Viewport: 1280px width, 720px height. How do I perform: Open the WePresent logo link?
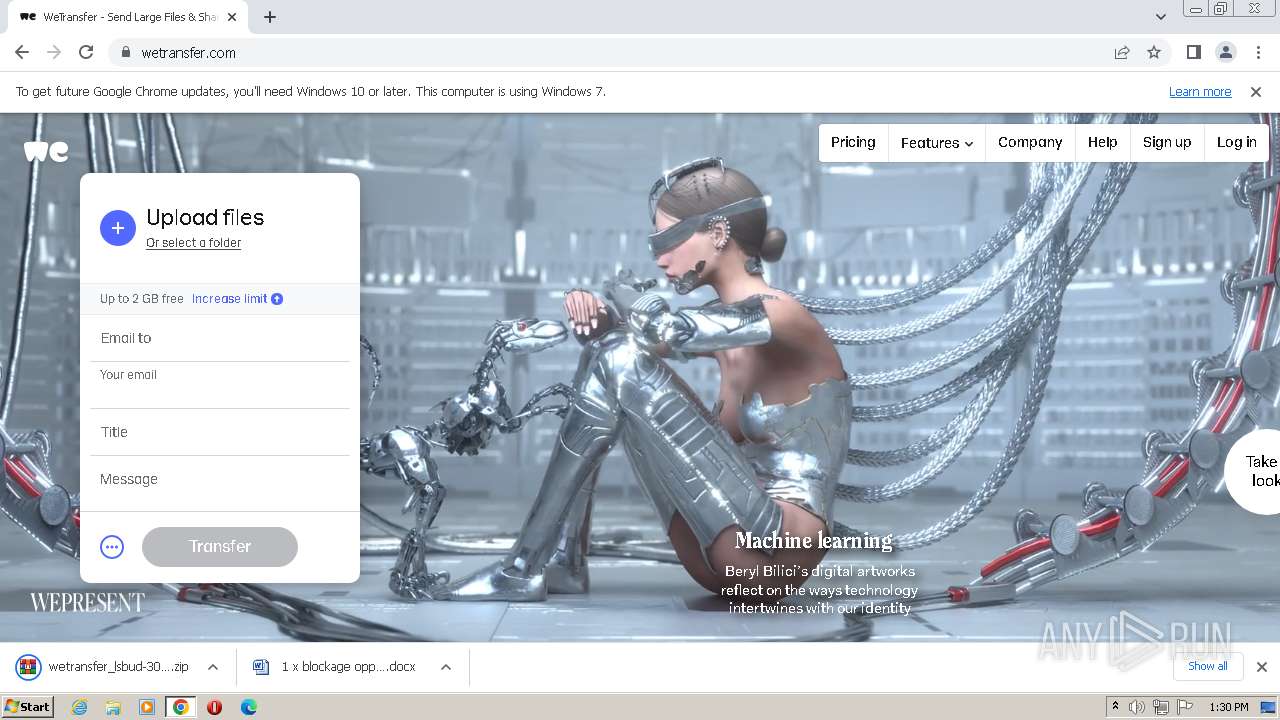coord(87,602)
